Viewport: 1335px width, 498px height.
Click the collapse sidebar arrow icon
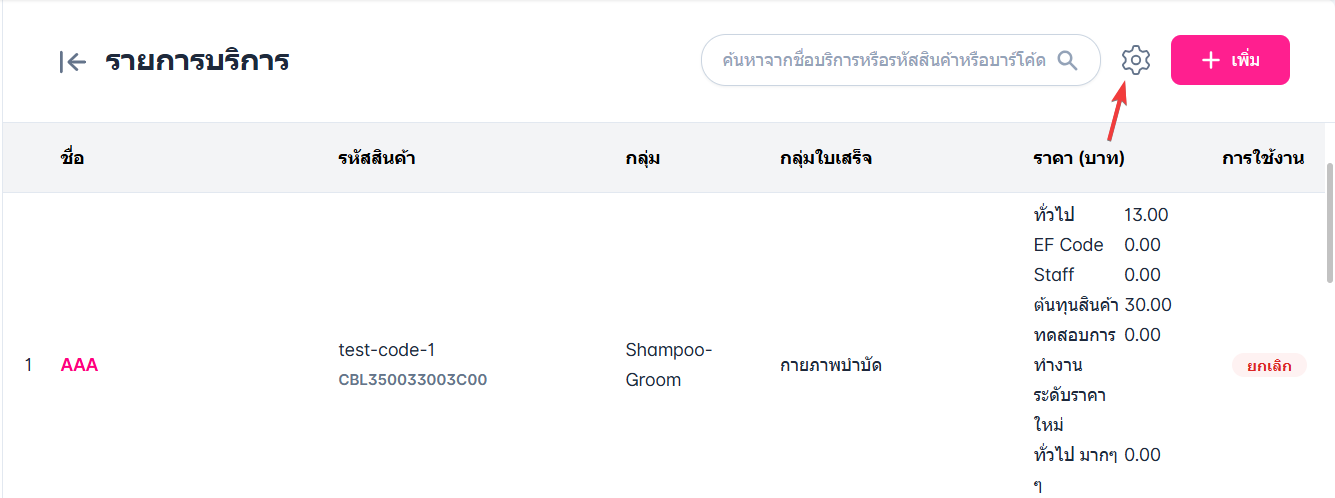coord(73,62)
